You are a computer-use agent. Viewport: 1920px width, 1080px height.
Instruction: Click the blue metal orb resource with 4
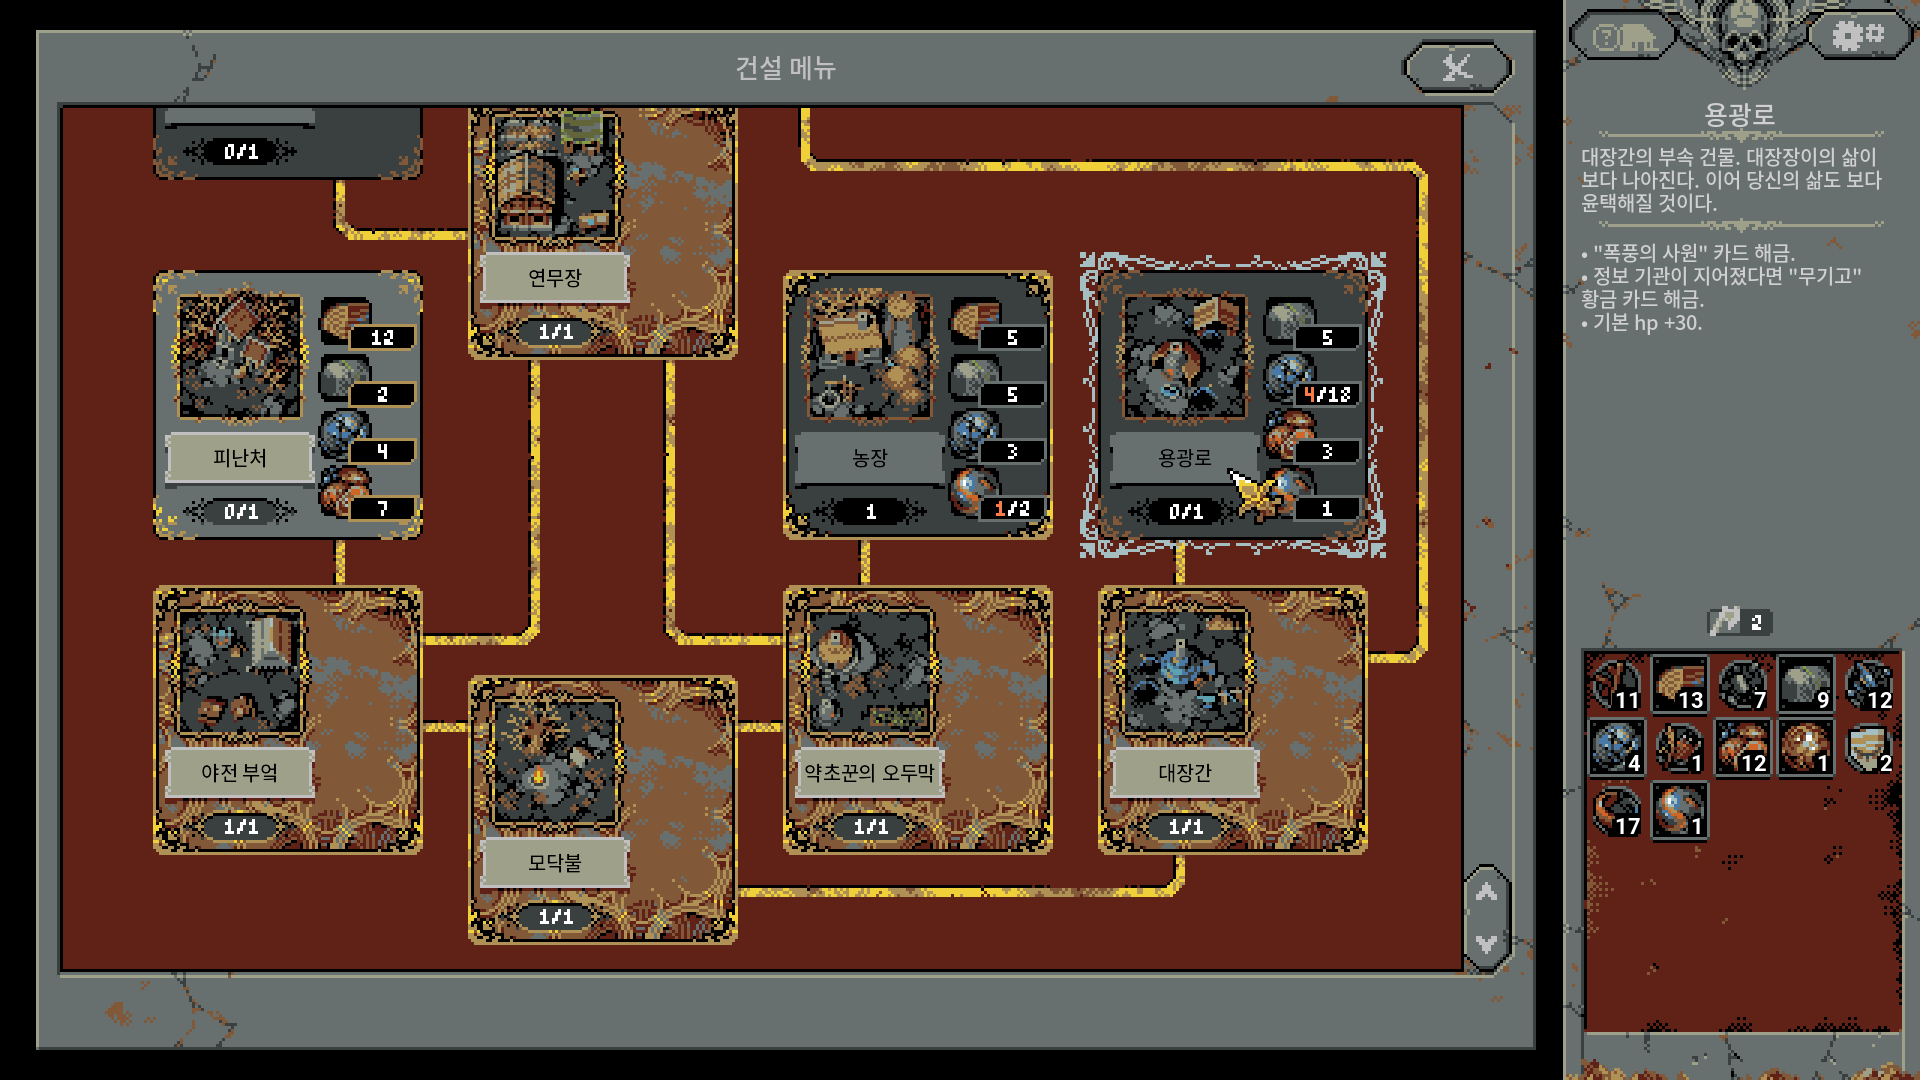[x=1616, y=748]
